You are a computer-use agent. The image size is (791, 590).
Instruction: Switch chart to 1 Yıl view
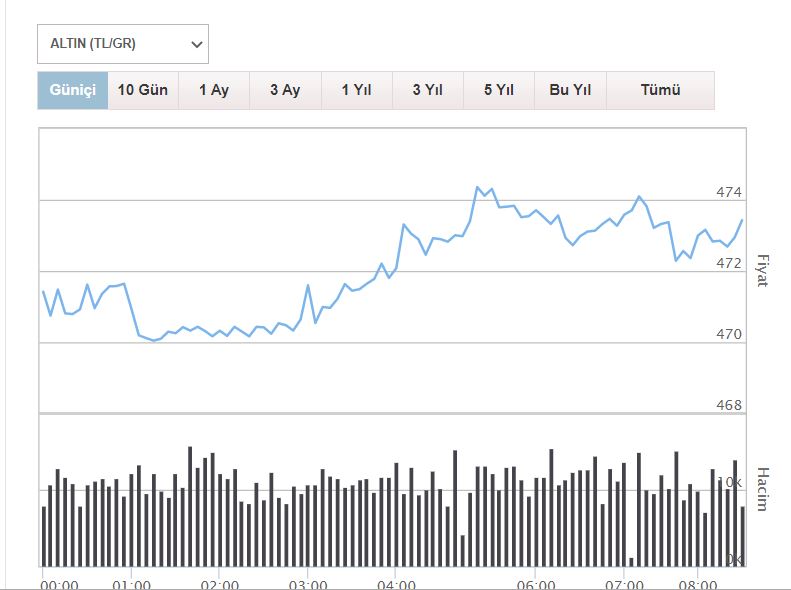pyautogui.click(x=357, y=90)
